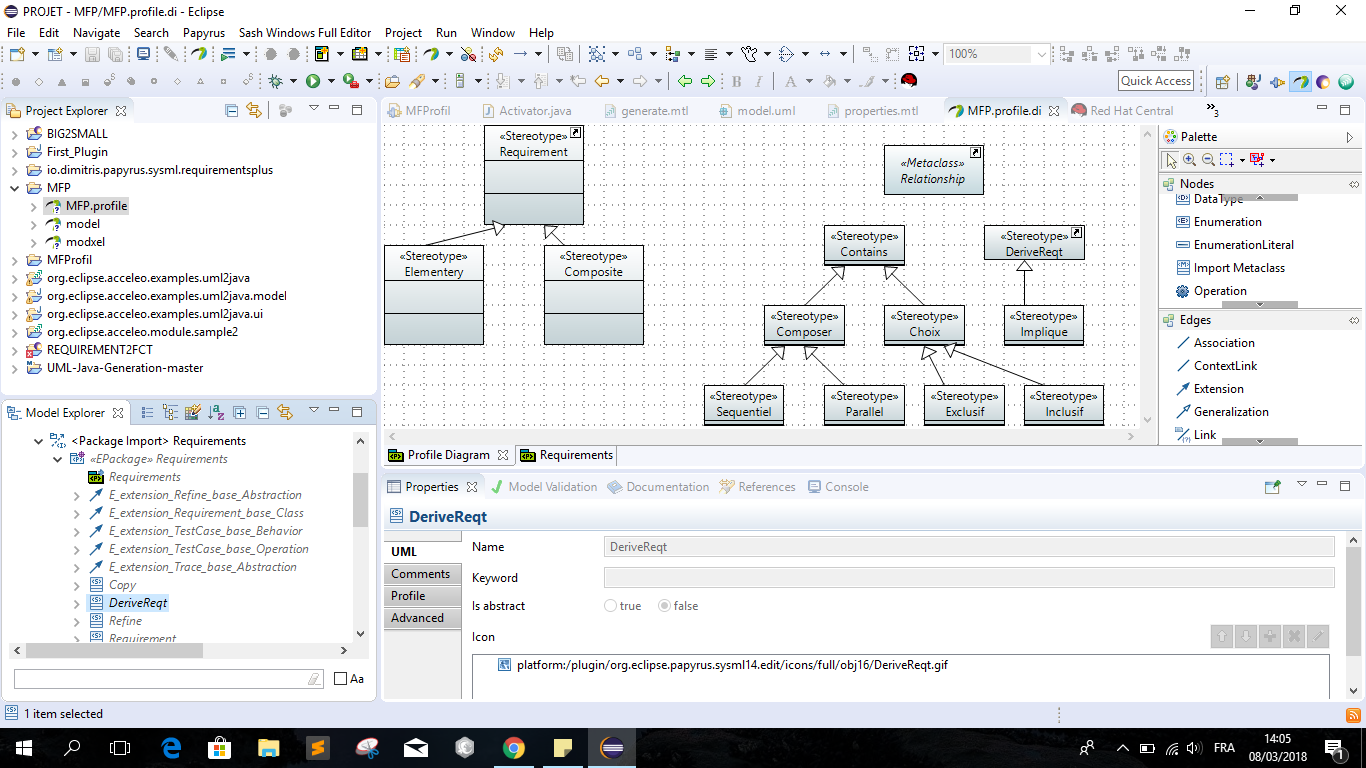Toggle Link with Editor in Model Explorer

coord(285,412)
